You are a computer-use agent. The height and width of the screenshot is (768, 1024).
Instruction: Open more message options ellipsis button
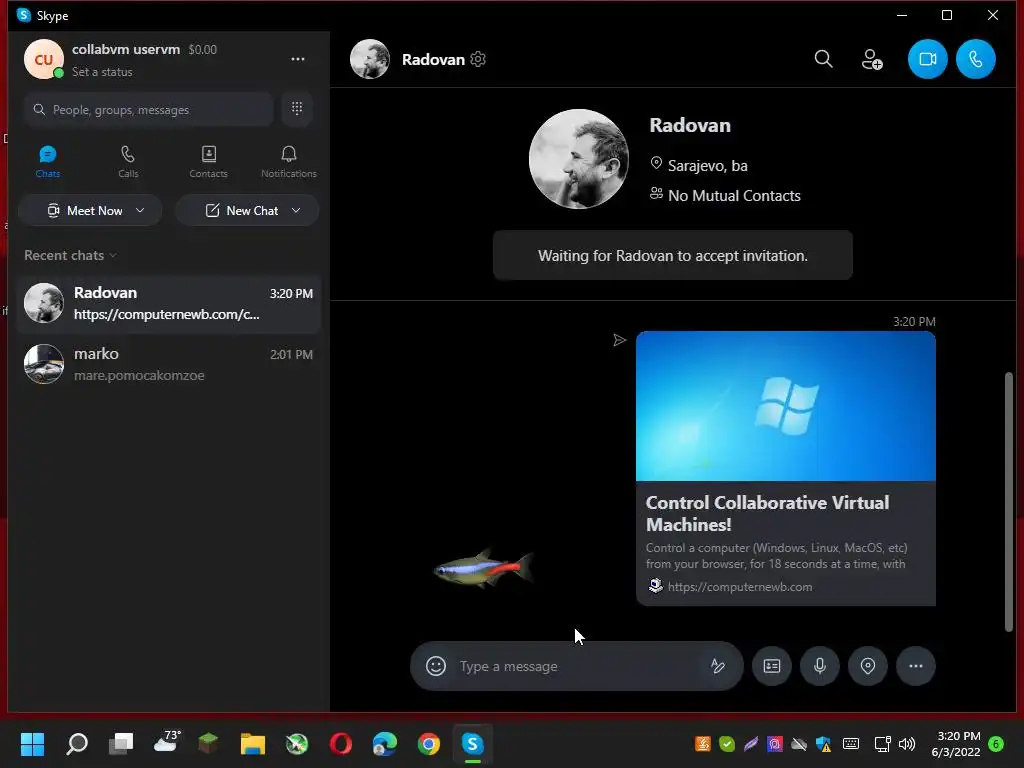(916, 666)
